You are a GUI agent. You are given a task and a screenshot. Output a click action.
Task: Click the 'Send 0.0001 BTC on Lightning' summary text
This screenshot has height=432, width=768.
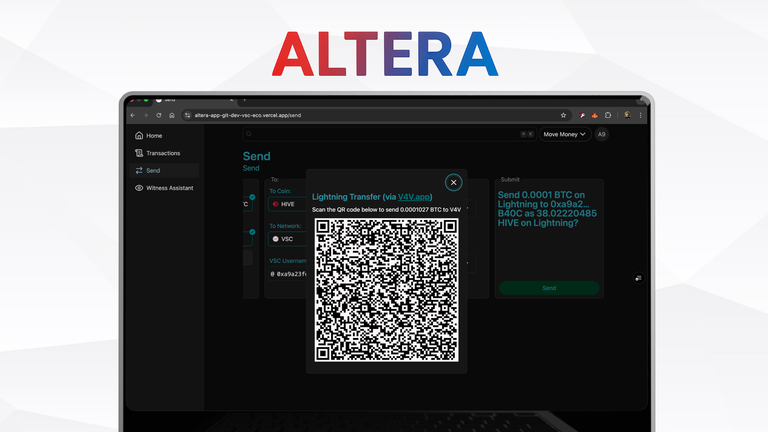coord(547,209)
